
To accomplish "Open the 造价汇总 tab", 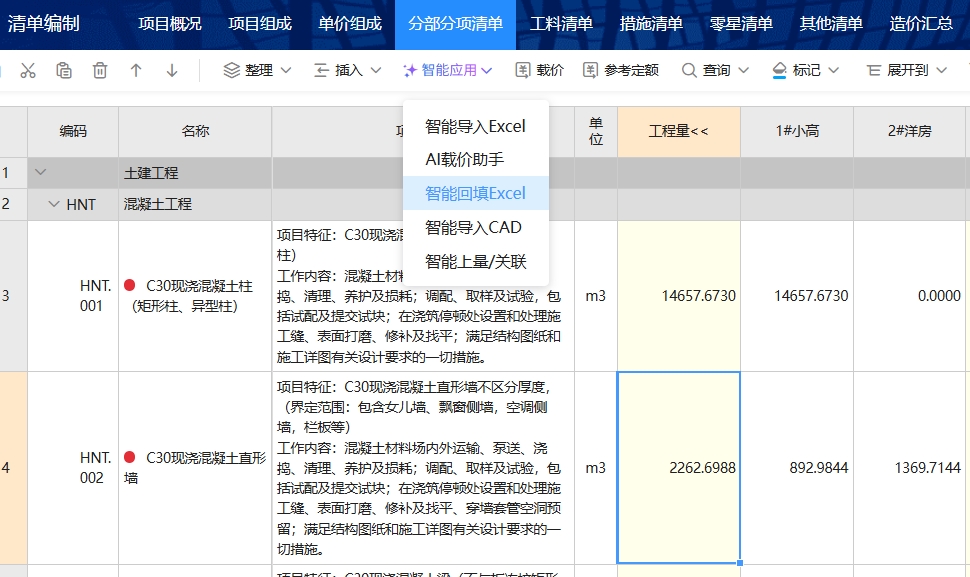I will 920,24.
